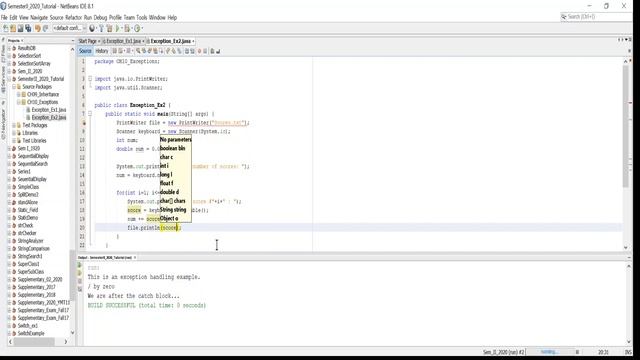Click the Build Project hammer icon

click(x=102, y=28)
